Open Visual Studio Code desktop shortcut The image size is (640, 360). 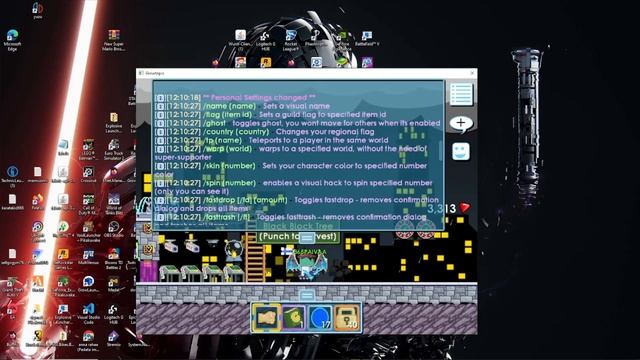88,313
